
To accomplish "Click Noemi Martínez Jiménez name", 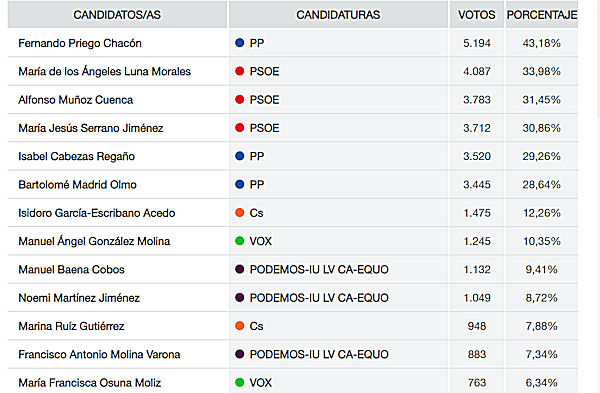I will [x=79, y=298].
